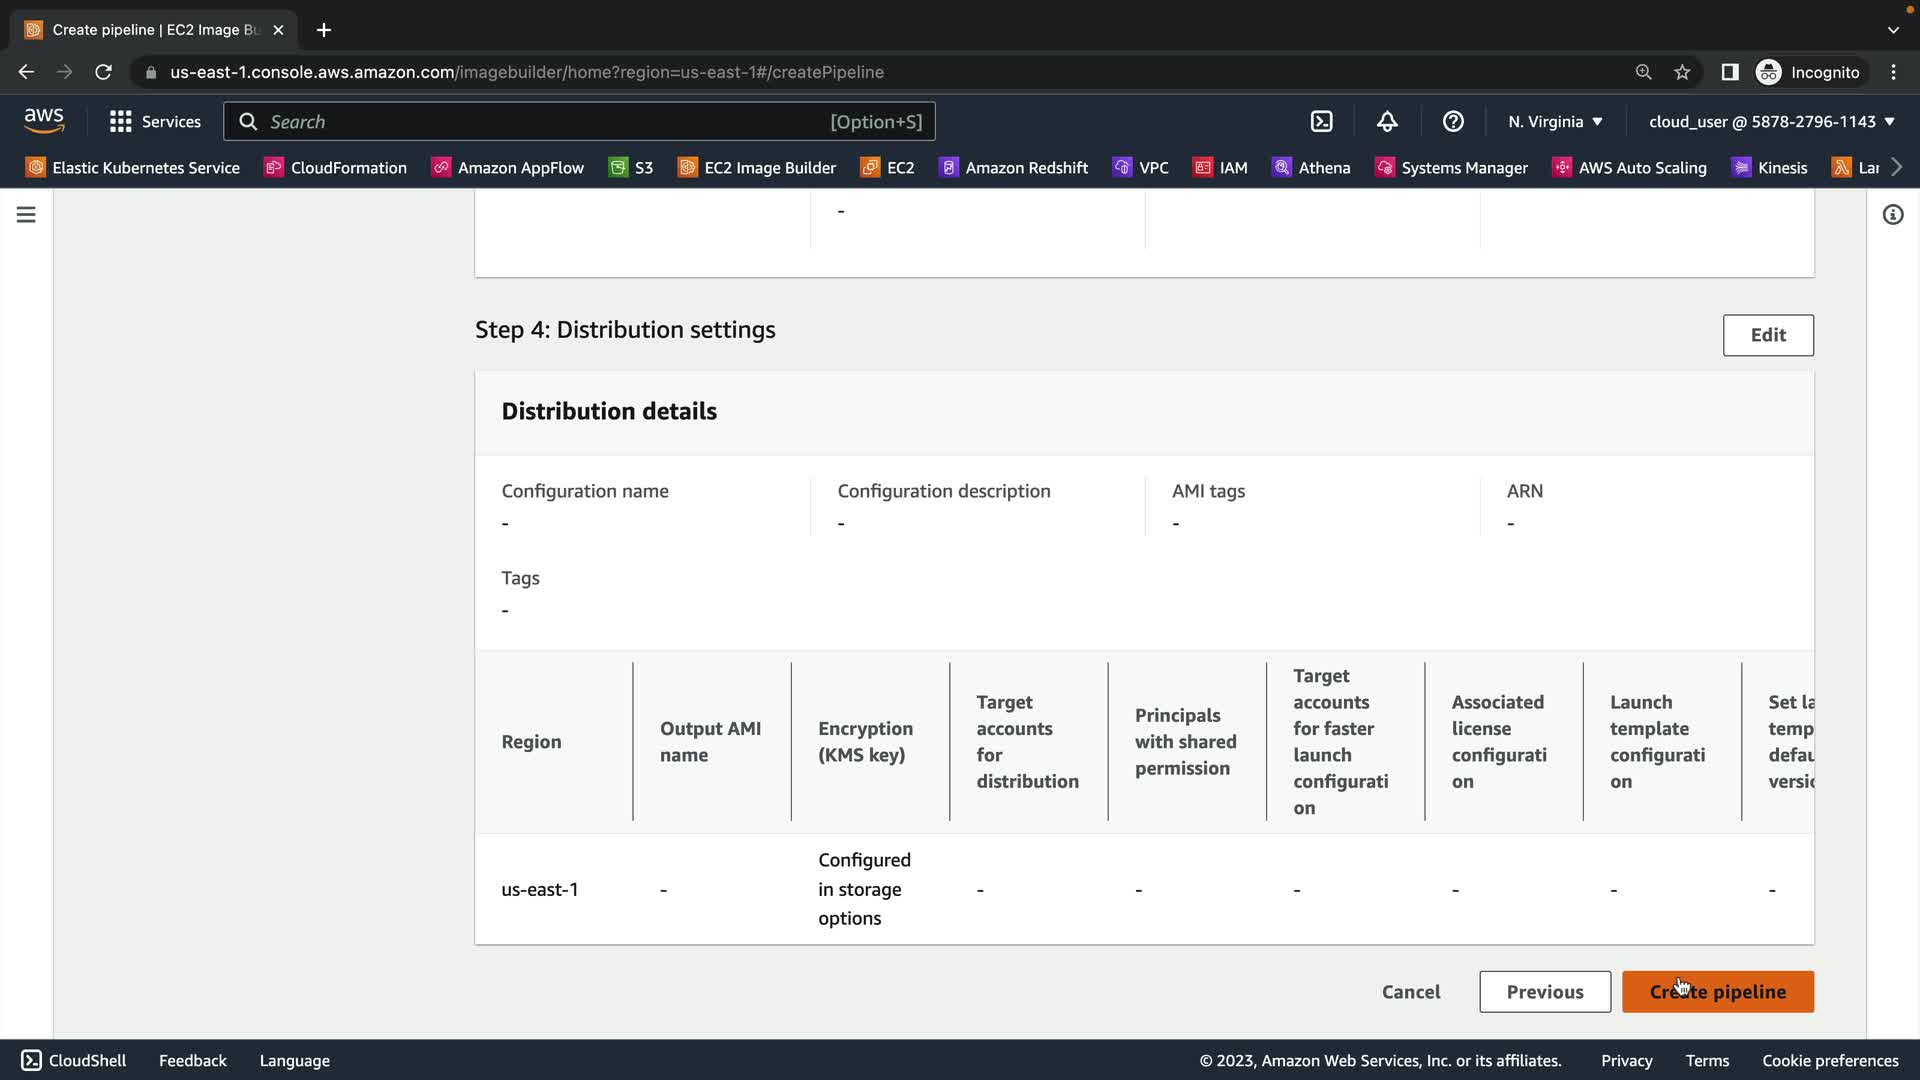Open the Systems Manager shortcut

point(1451,168)
